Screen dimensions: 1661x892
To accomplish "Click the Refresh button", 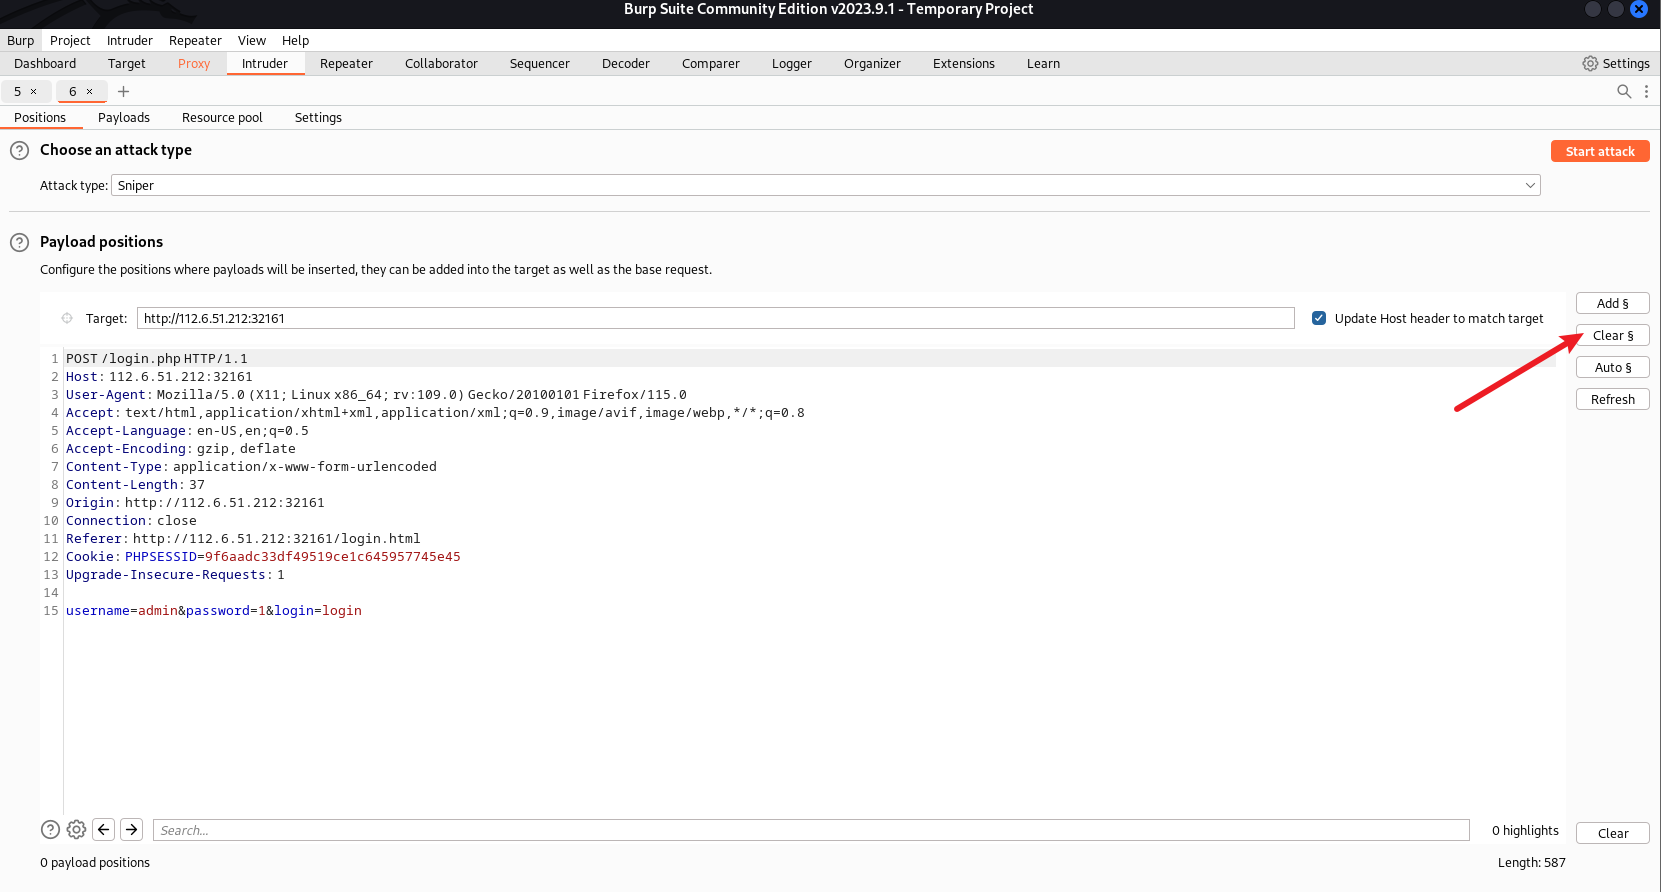I will point(1612,399).
